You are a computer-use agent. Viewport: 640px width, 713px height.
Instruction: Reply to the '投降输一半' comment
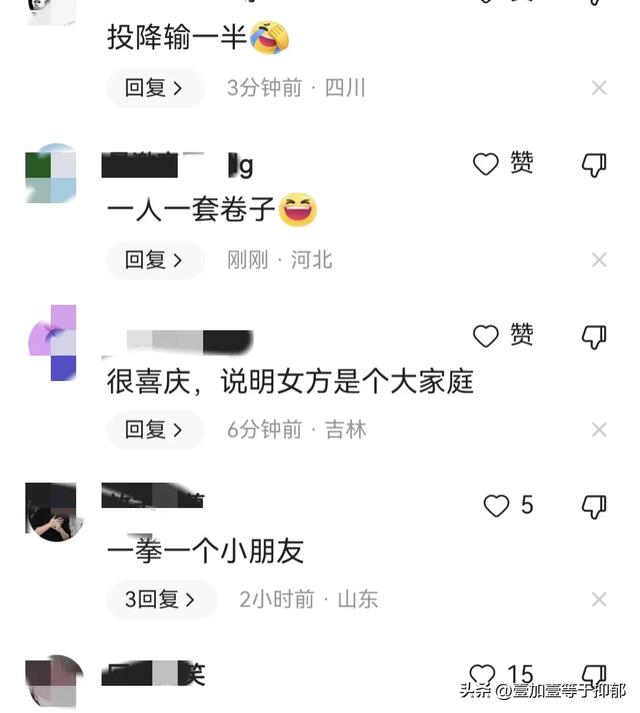[155, 88]
